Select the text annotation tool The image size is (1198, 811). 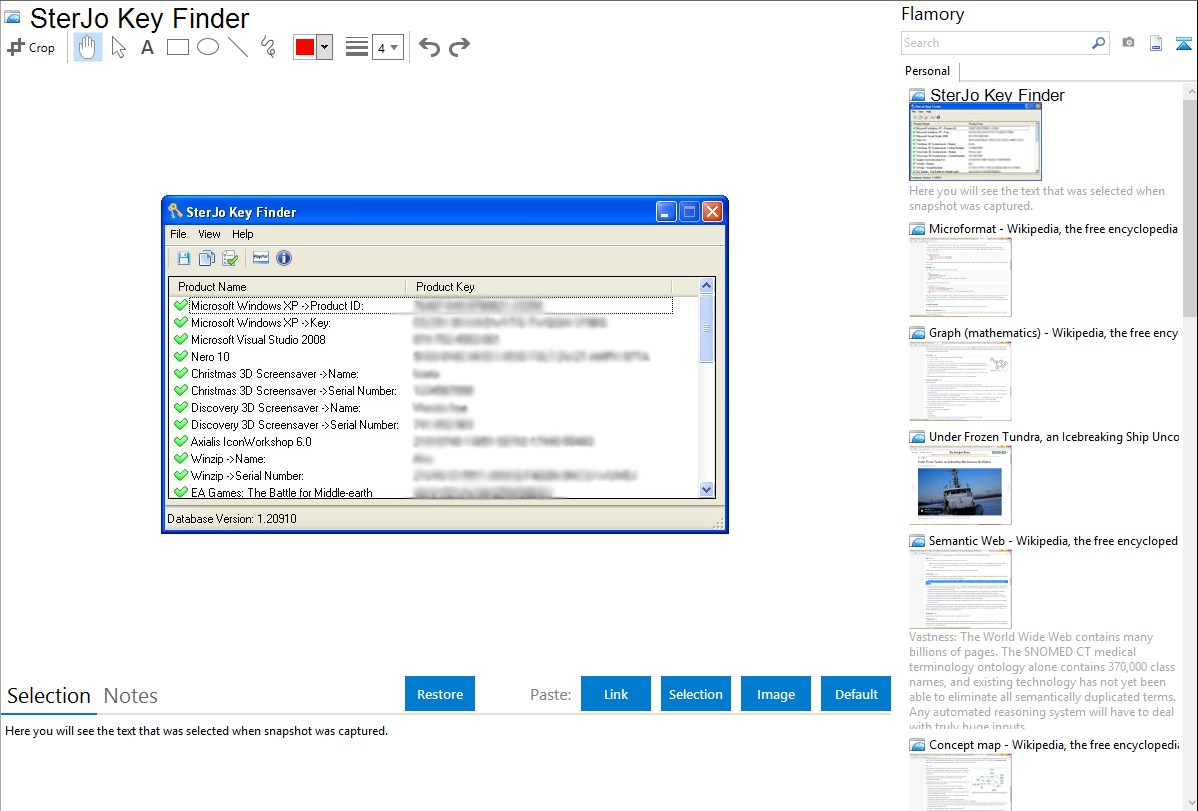point(147,47)
